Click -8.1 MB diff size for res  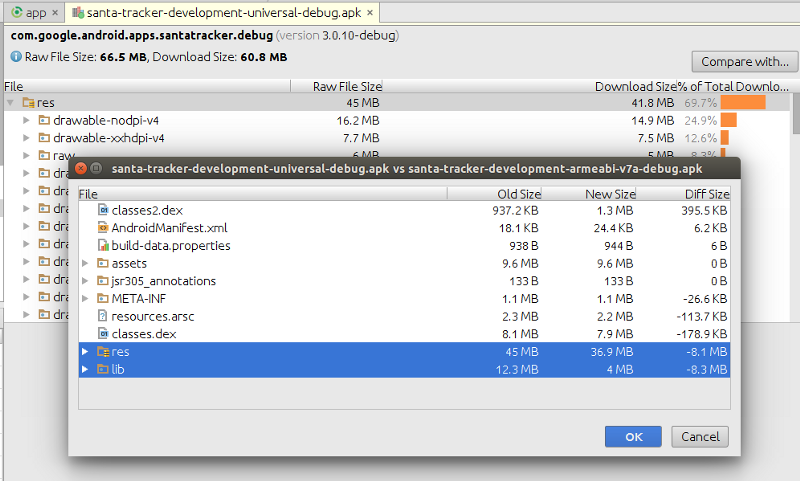pyautogui.click(x=707, y=351)
